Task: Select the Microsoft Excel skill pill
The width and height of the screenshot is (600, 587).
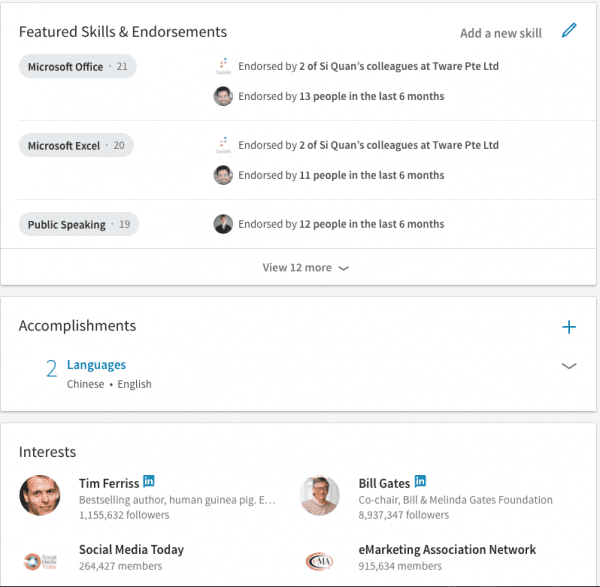Action: (x=76, y=145)
